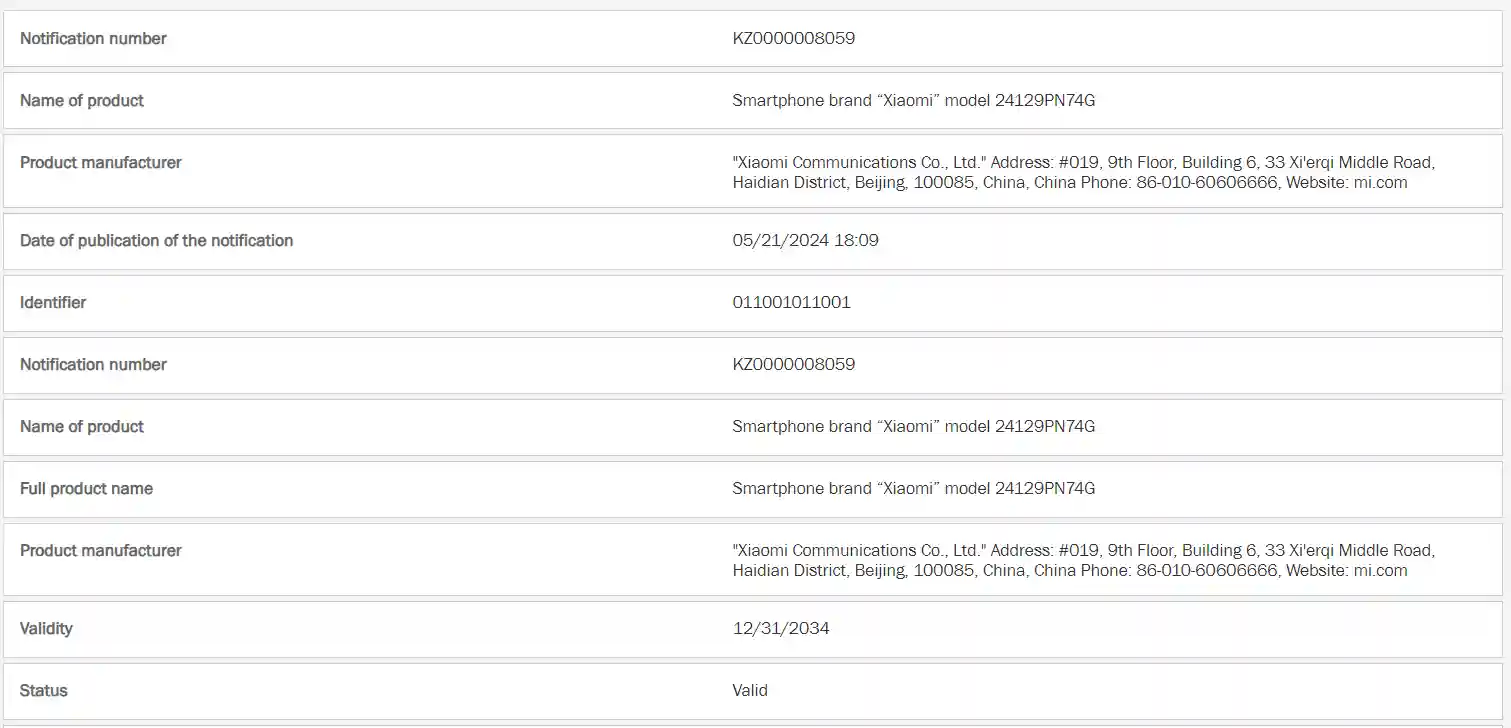This screenshot has height=728, width=1511.
Task: Click the first Product manufacturer label
Action: coord(100,162)
